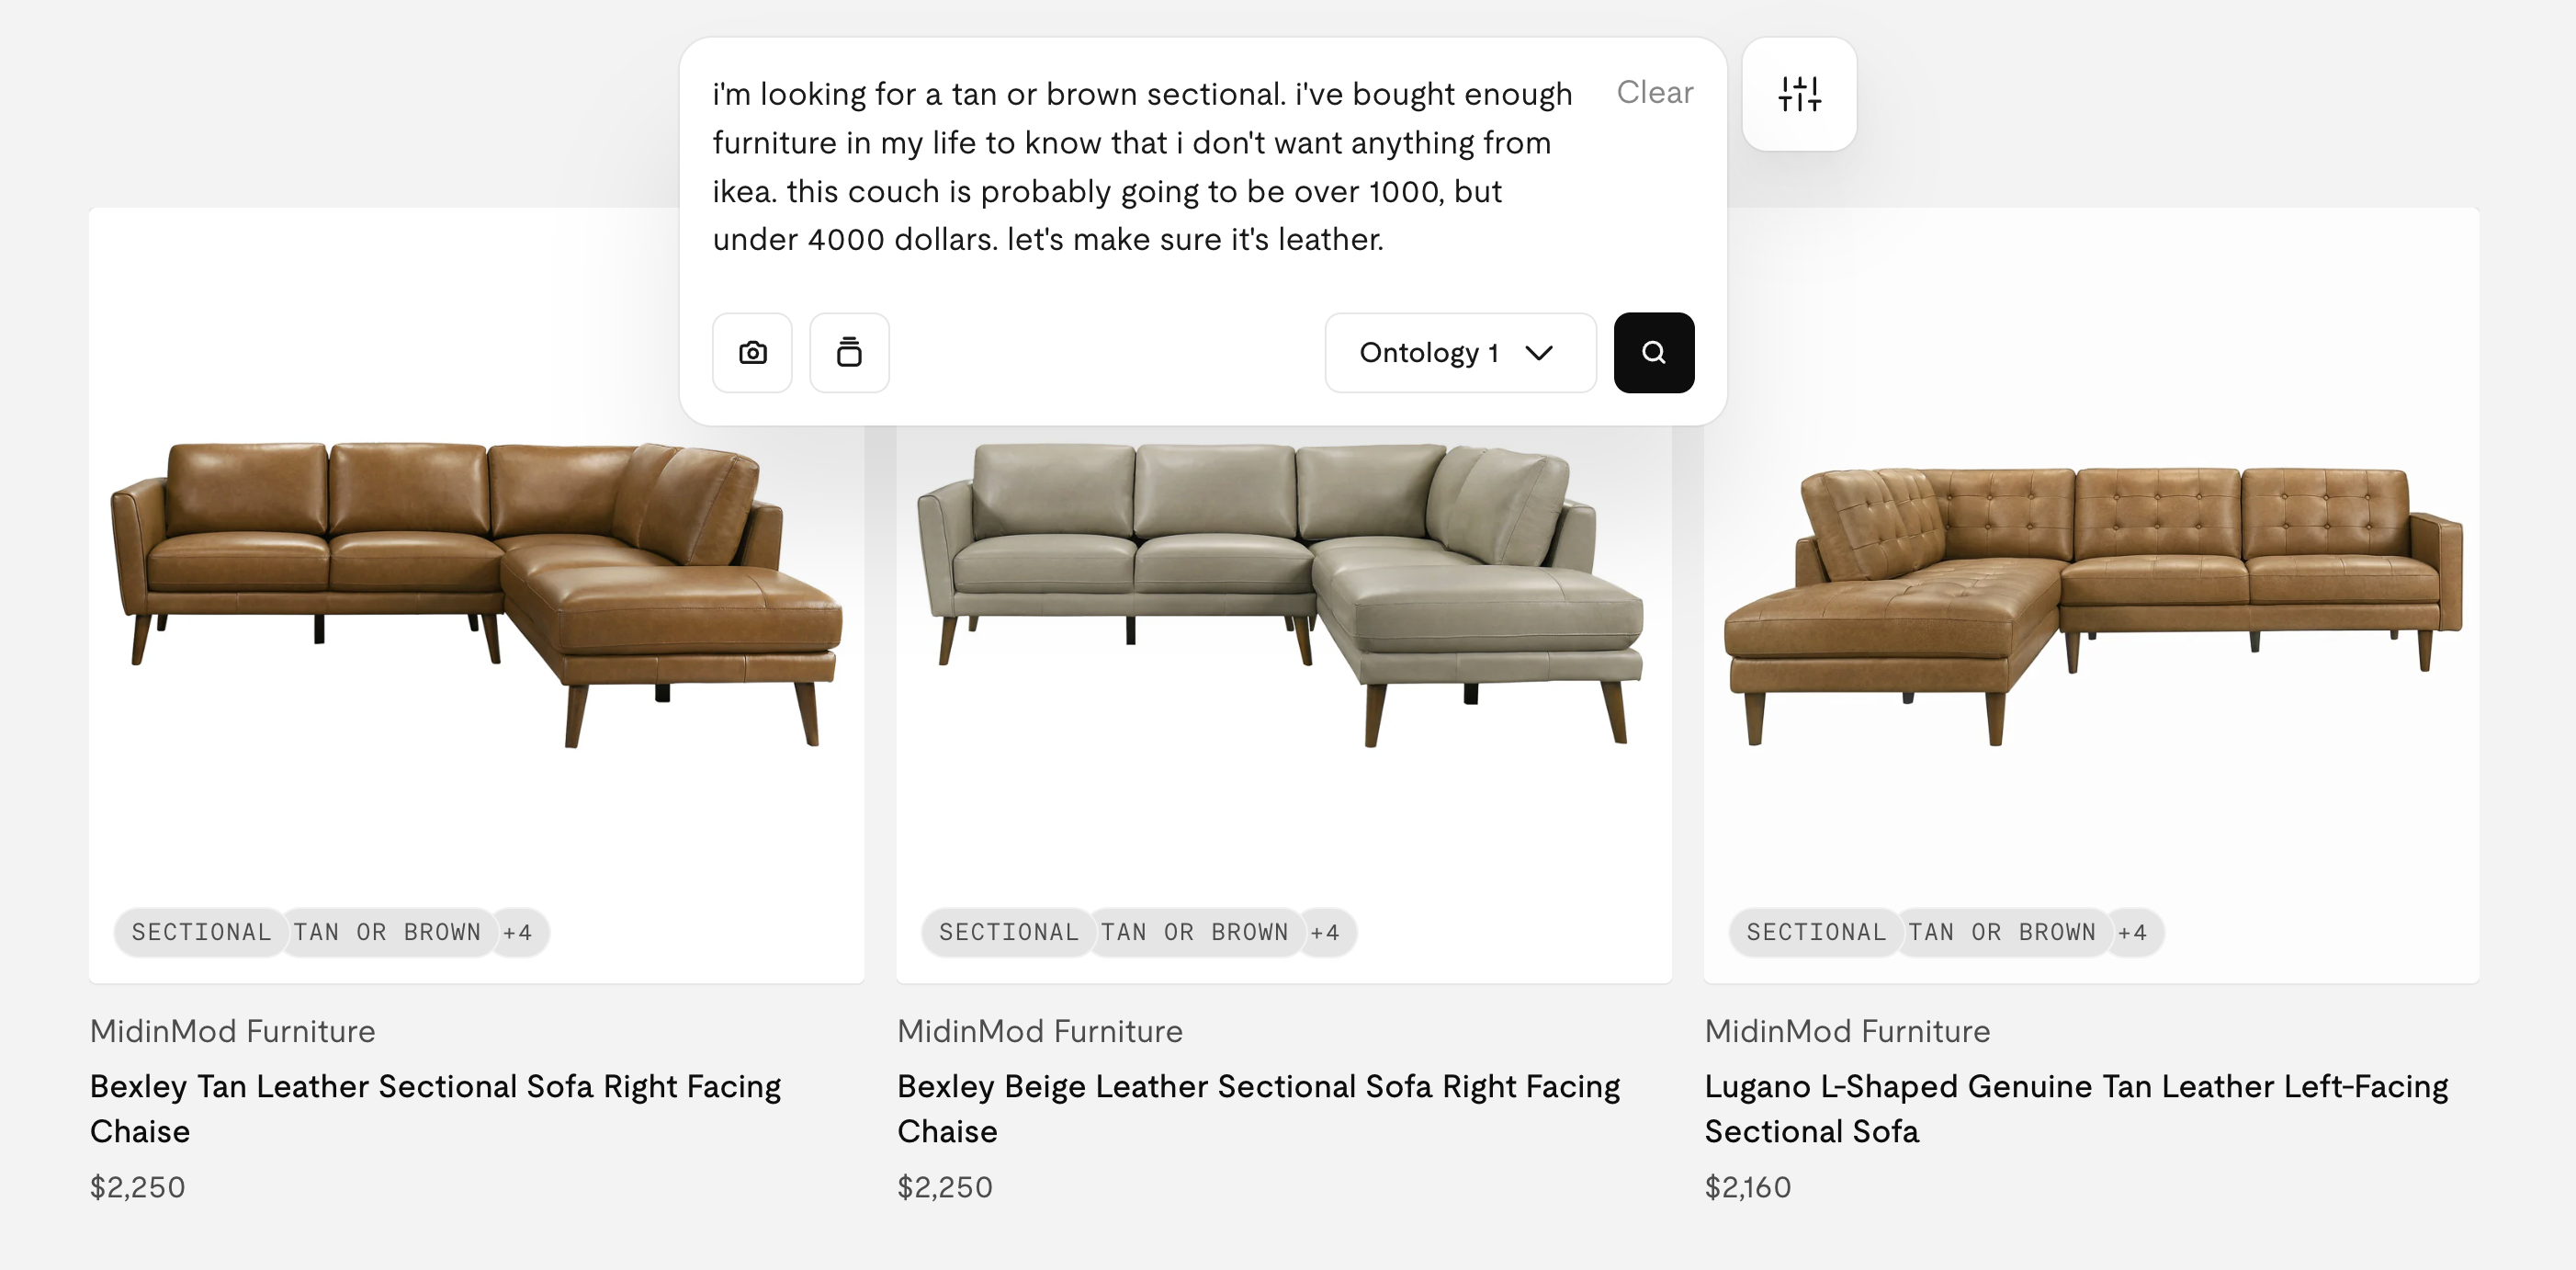Viewport: 2576px width, 1270px height.
Task: Click inside the search query text box
Action: pos(1145,167)
